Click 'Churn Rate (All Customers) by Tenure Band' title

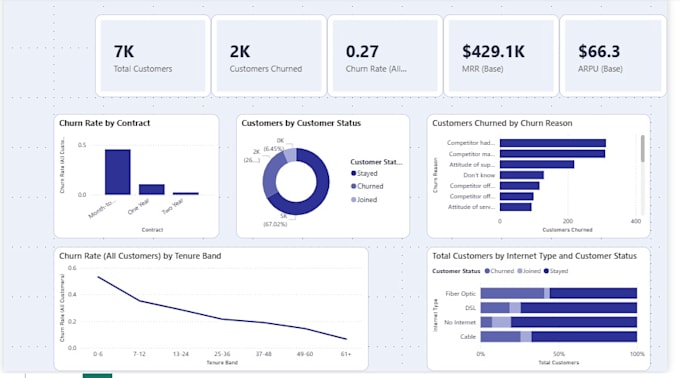(x=140, y=256)
